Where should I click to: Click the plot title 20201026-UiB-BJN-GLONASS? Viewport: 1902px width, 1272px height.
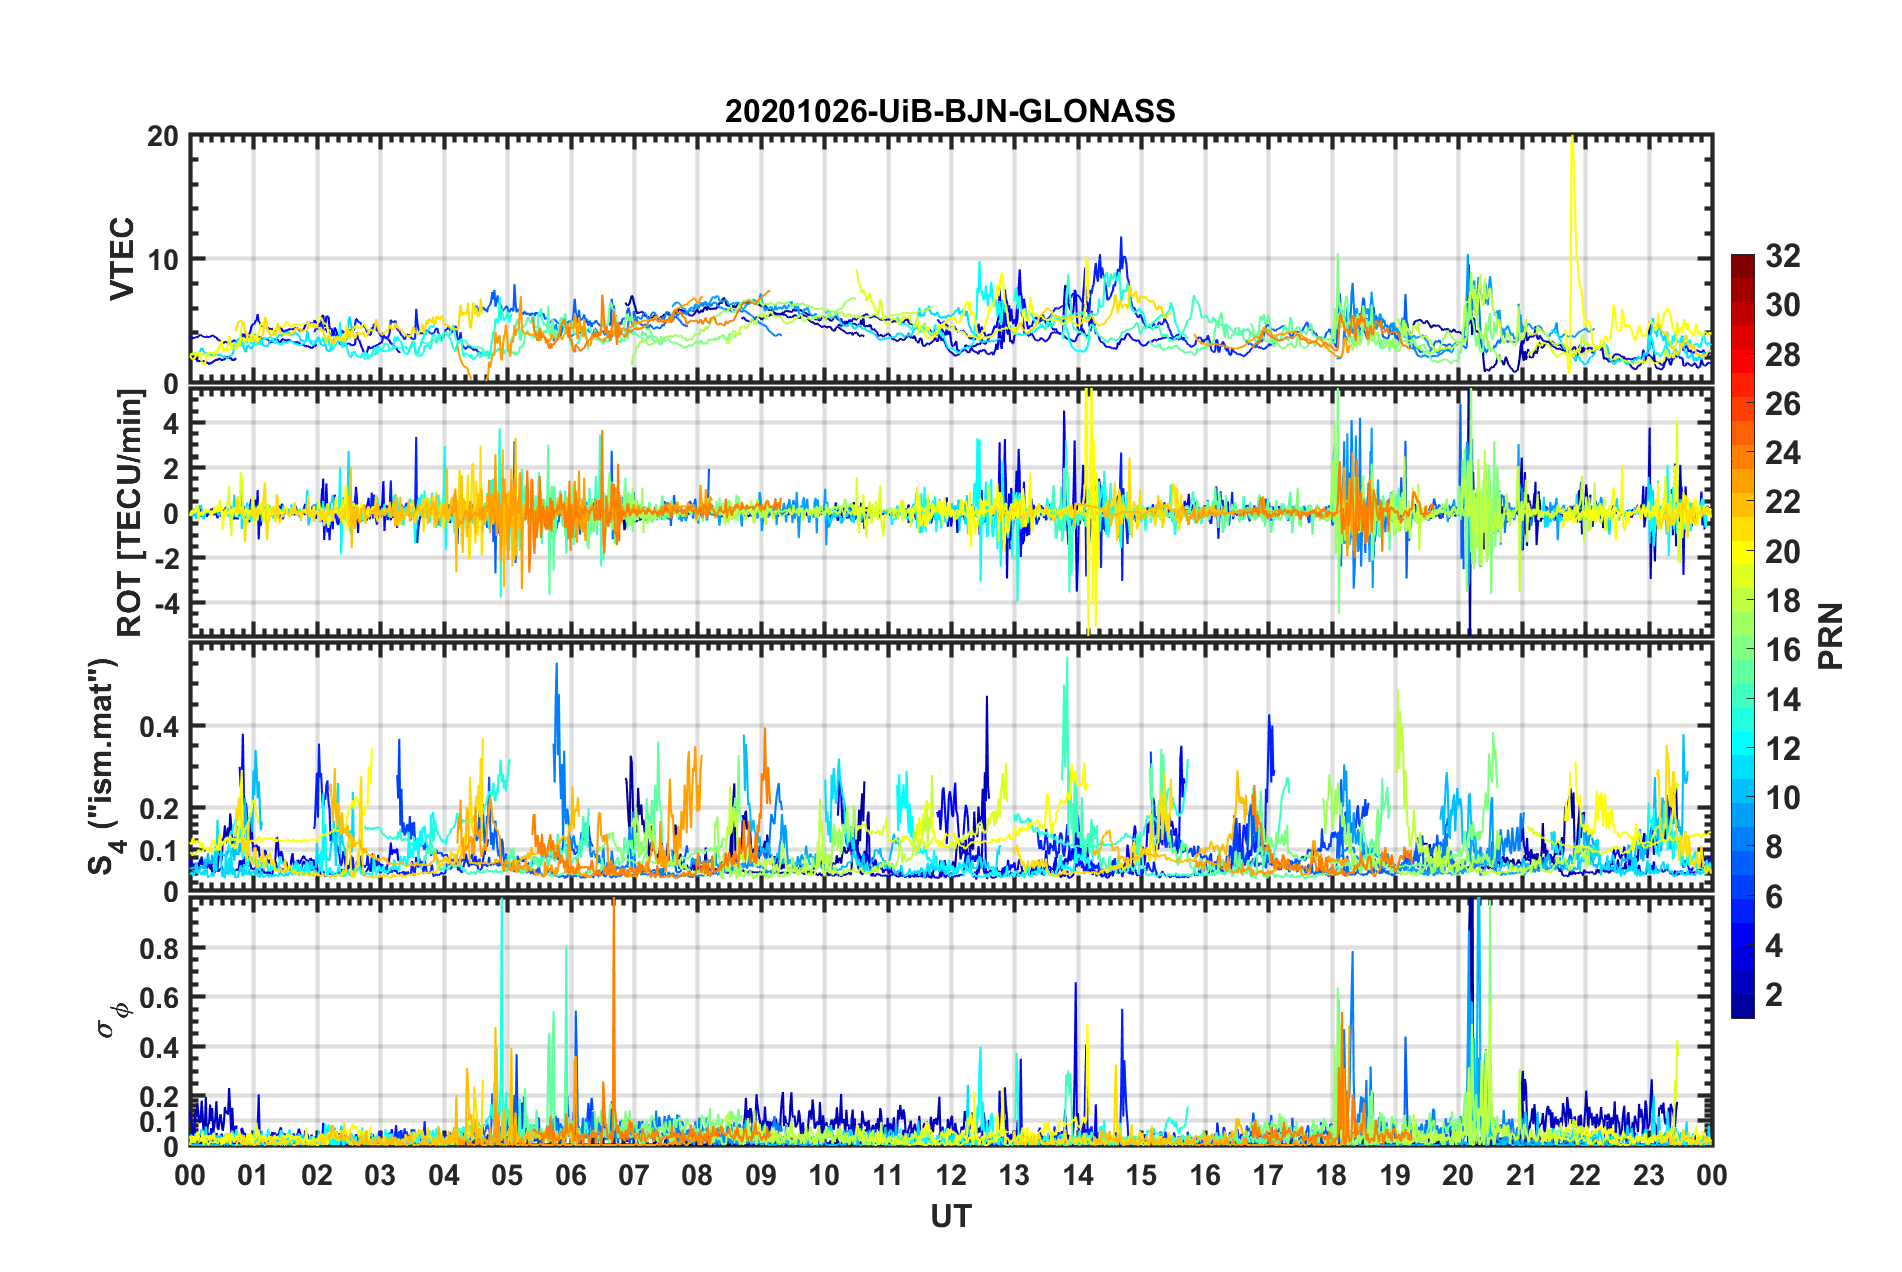click(950, 111)
